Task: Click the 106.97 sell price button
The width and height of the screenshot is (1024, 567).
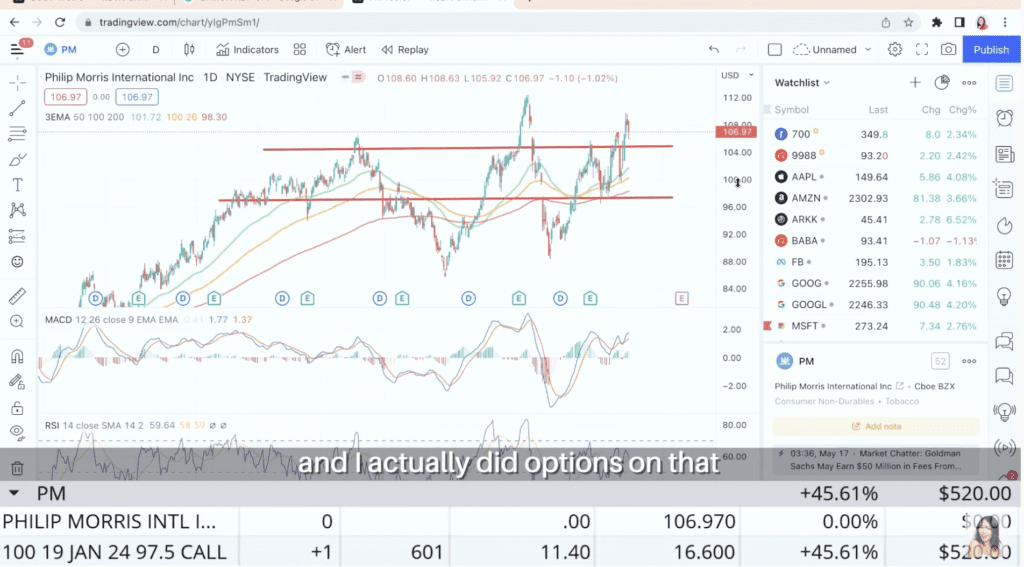Action: pos(66,97)
